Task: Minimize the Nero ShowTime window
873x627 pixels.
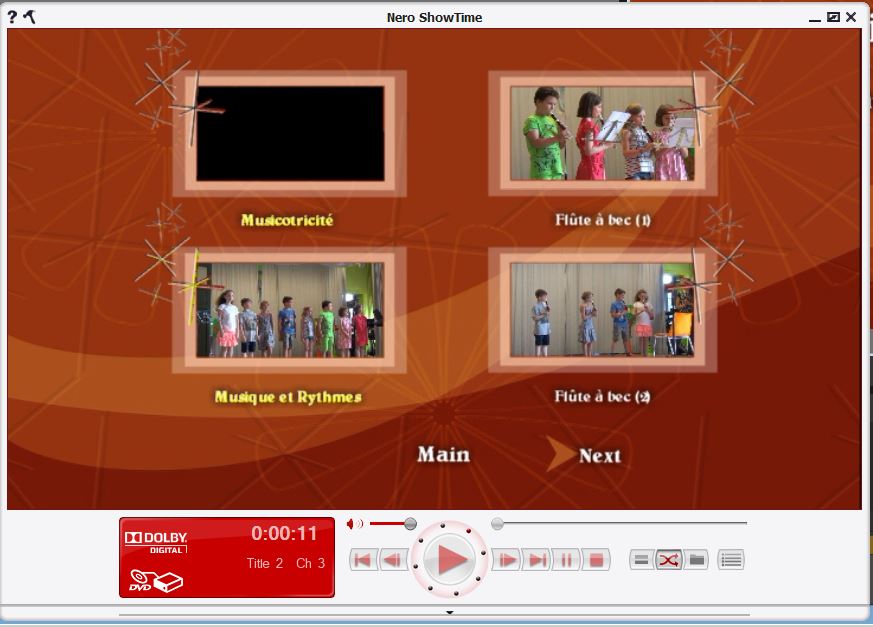Action: [815, 19]
